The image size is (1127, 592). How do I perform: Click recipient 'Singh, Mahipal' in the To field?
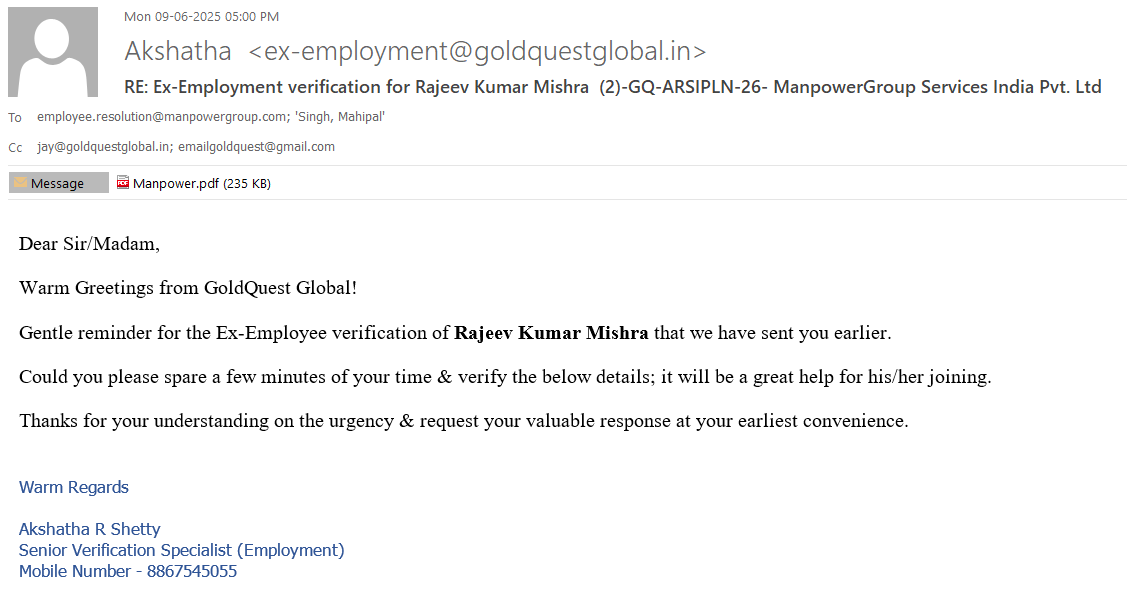tap(340, 117)
